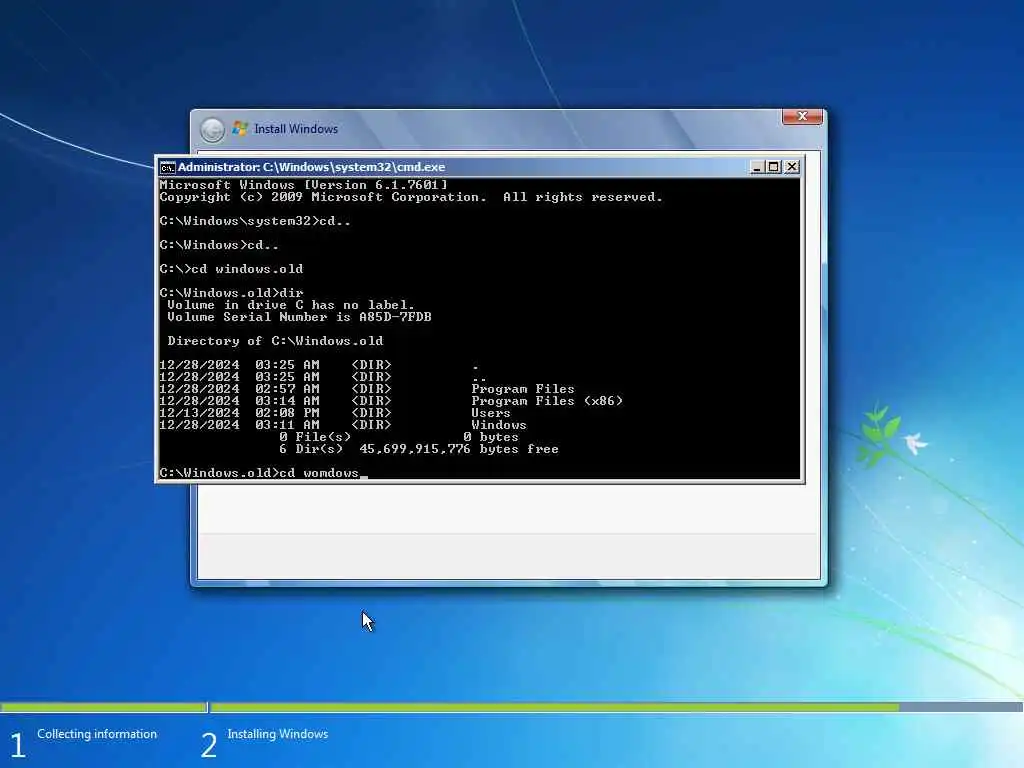The width and height of the screenshot is (1024, 768).
Task: Open the cmd.exe system menu icon
Action: click(167, 167)
